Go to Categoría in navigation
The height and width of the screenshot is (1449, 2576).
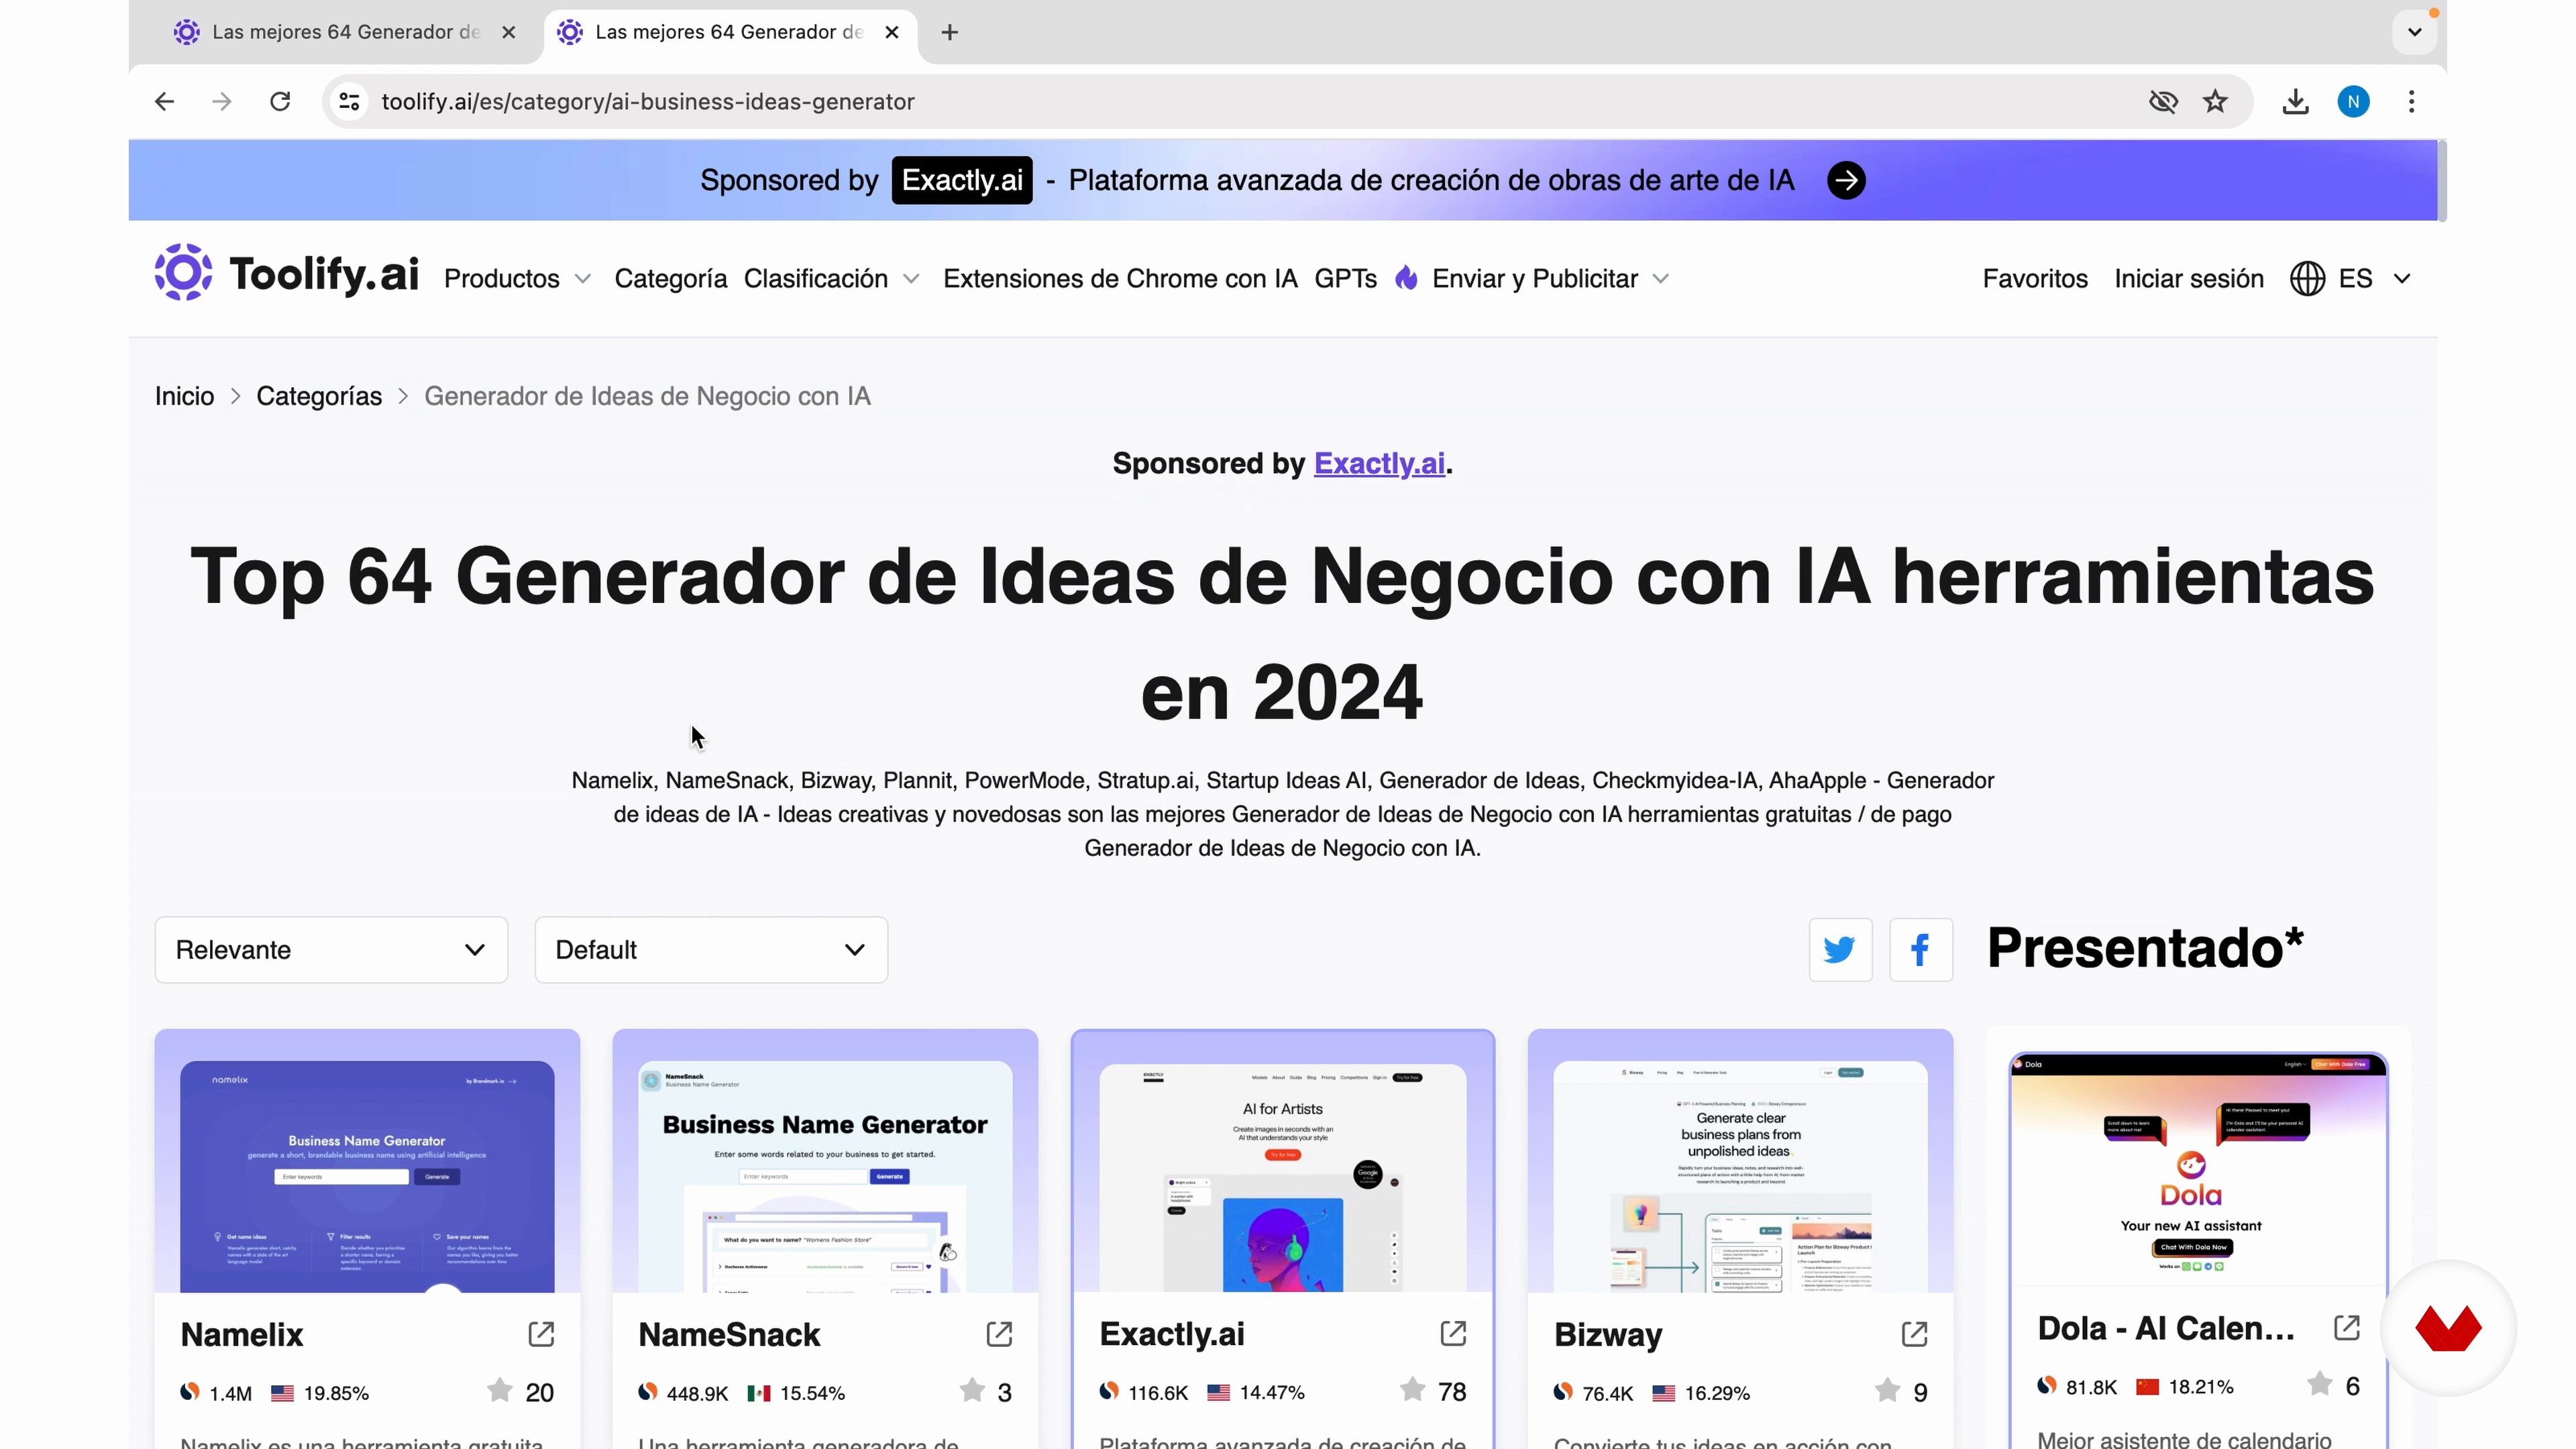pos(670,278)
